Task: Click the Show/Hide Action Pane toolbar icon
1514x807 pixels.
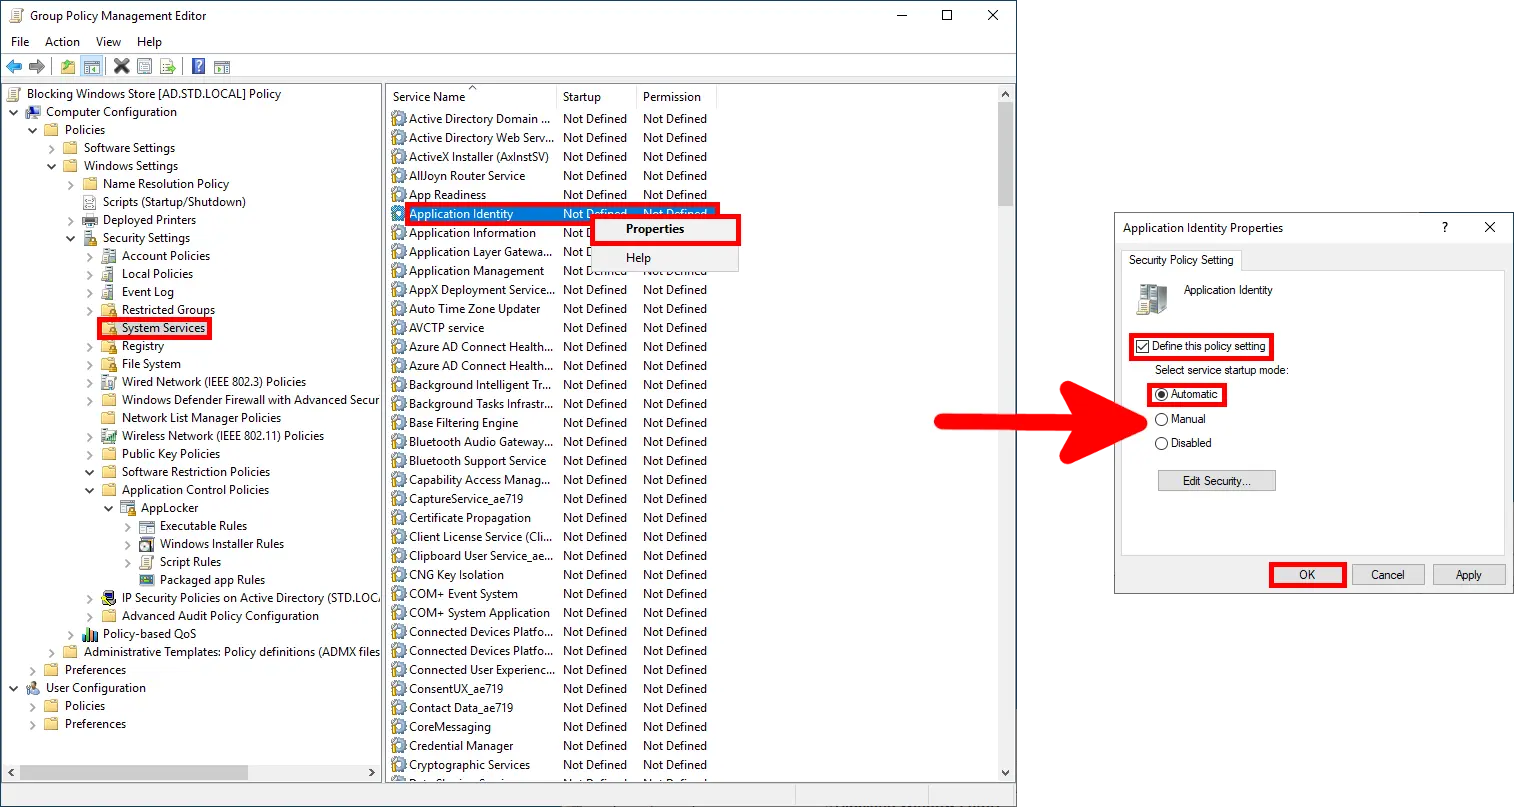Action: pos(221,66)
